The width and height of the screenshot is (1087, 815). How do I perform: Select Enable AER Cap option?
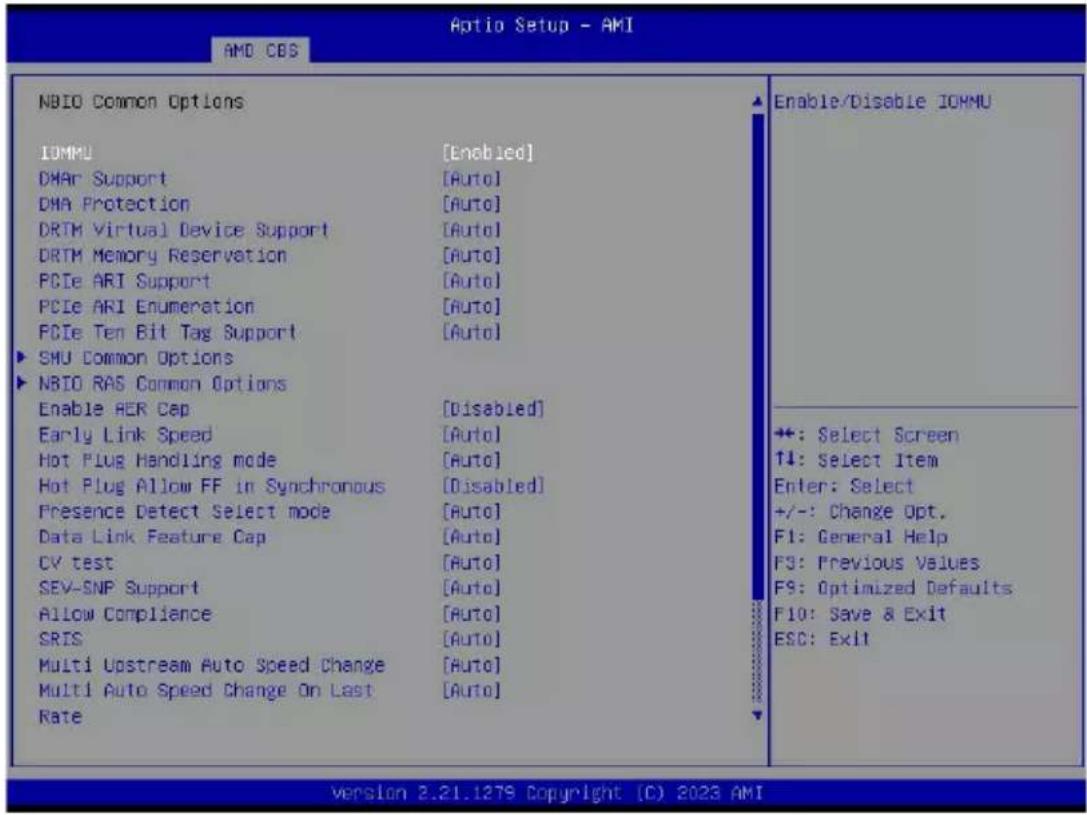[114, 410]
